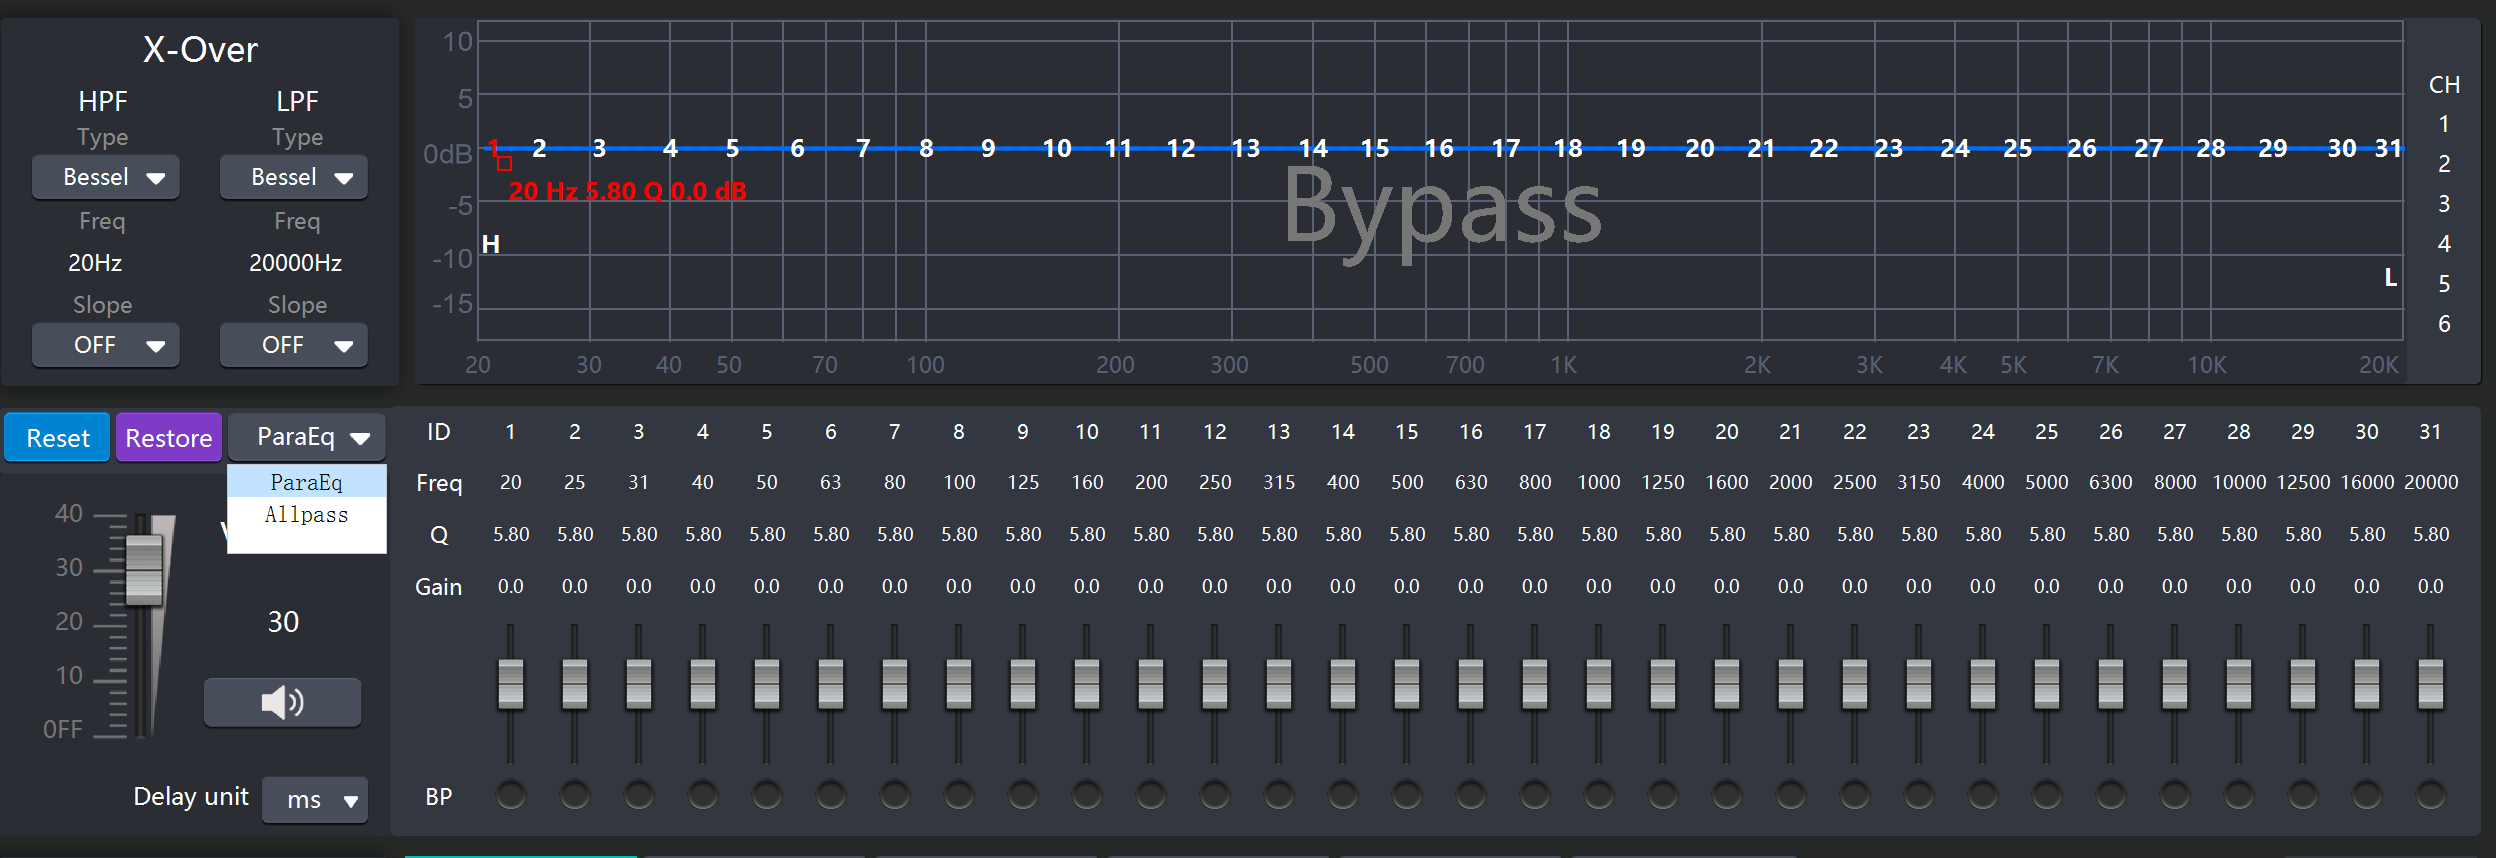Screen dimensions: 2496x858
Task: Select band 10 node on EQ curve
Action: click(x=1056, y=149)
